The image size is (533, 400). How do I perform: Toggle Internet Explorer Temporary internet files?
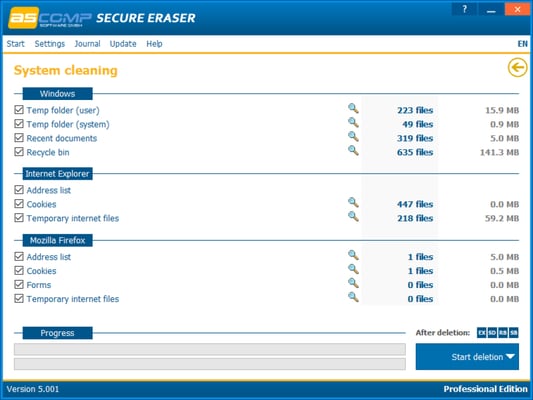click(19, 218)
